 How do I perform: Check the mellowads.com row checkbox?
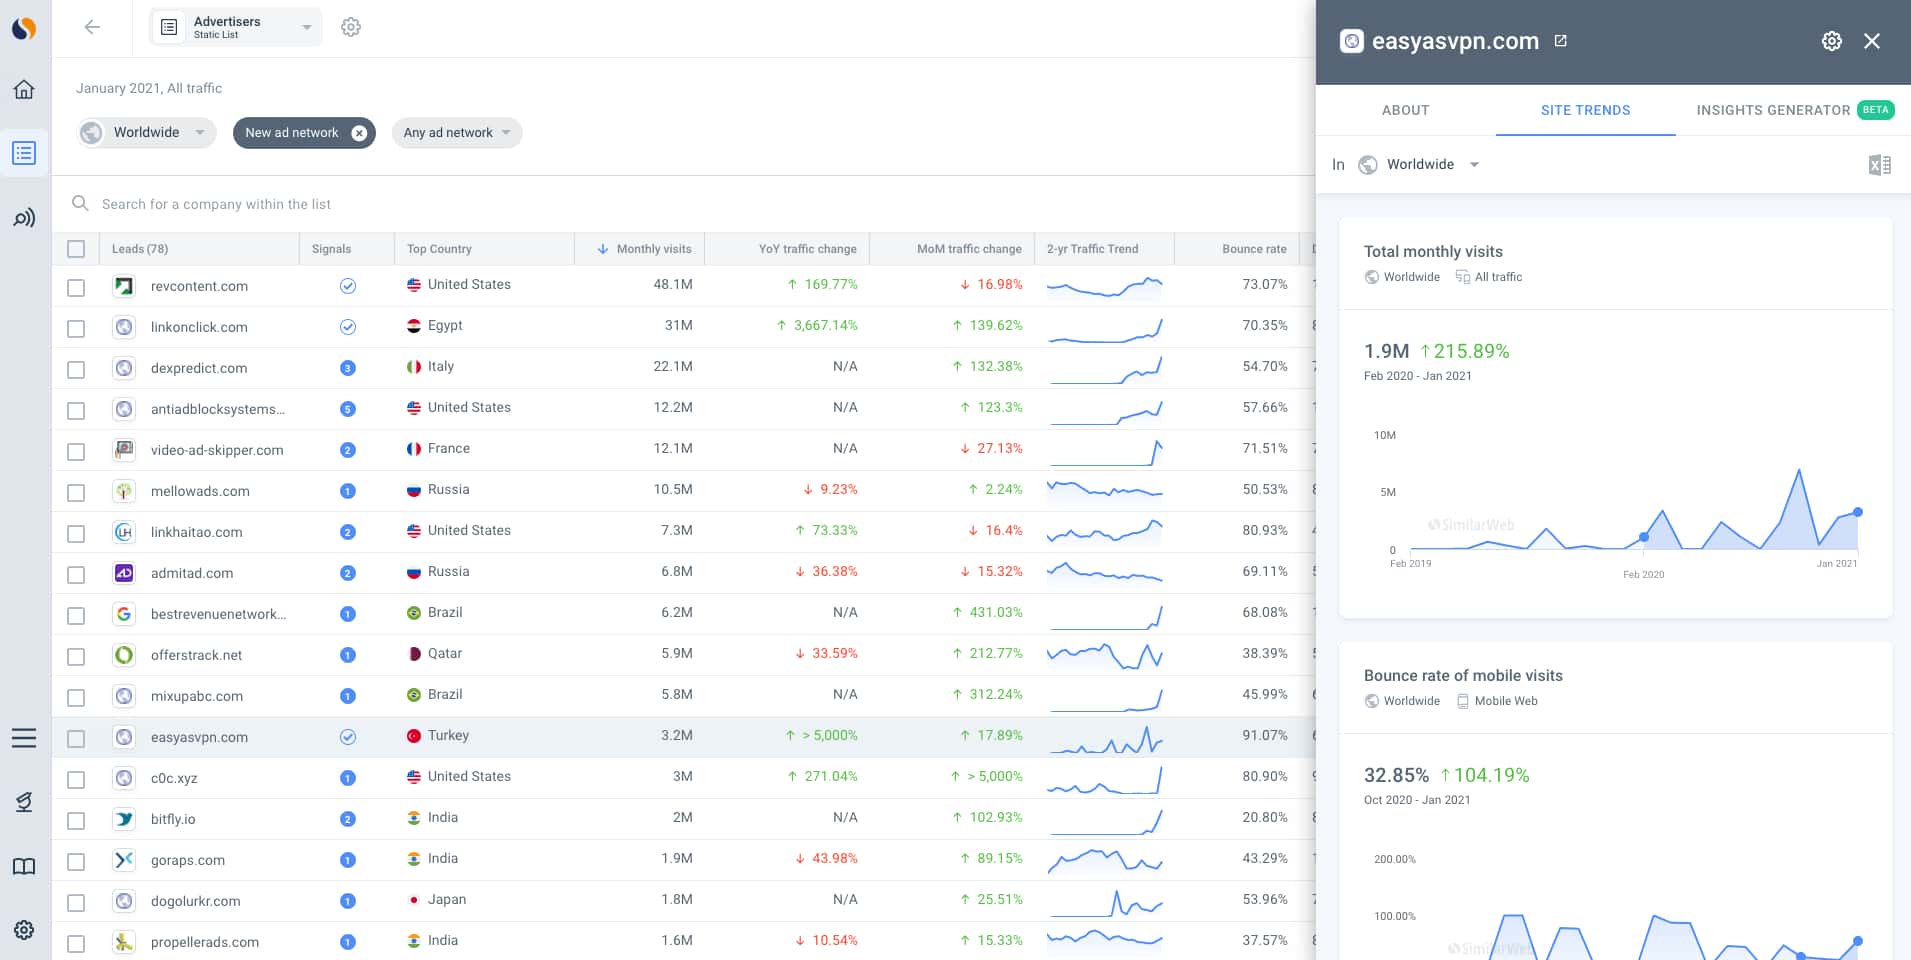coord(76,492)
